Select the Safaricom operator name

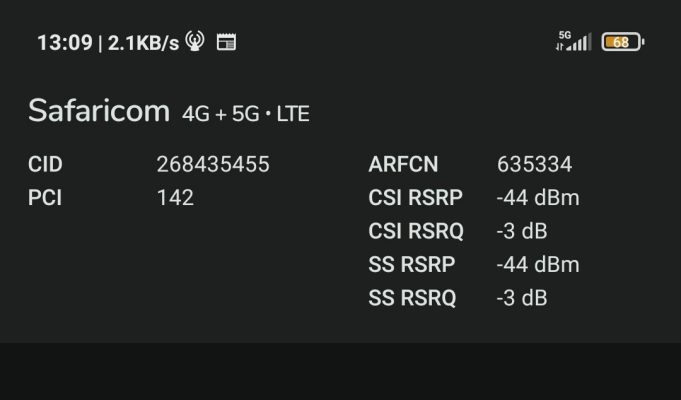coord(99,111)
